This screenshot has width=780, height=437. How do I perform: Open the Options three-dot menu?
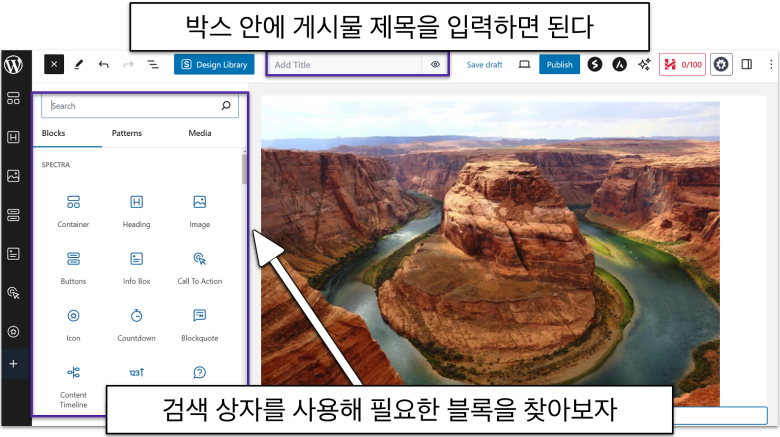[x=769, y=65]
